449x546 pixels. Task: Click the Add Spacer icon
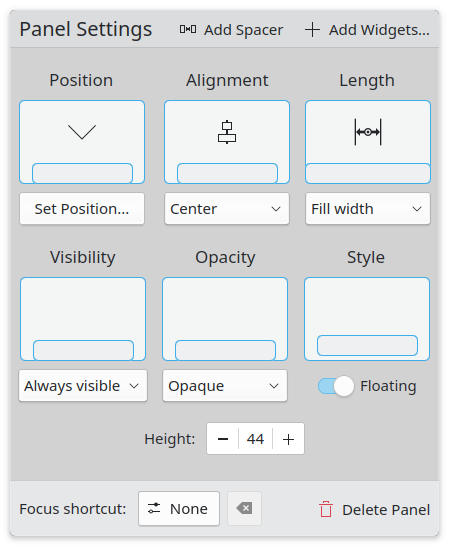coord(188,29)
